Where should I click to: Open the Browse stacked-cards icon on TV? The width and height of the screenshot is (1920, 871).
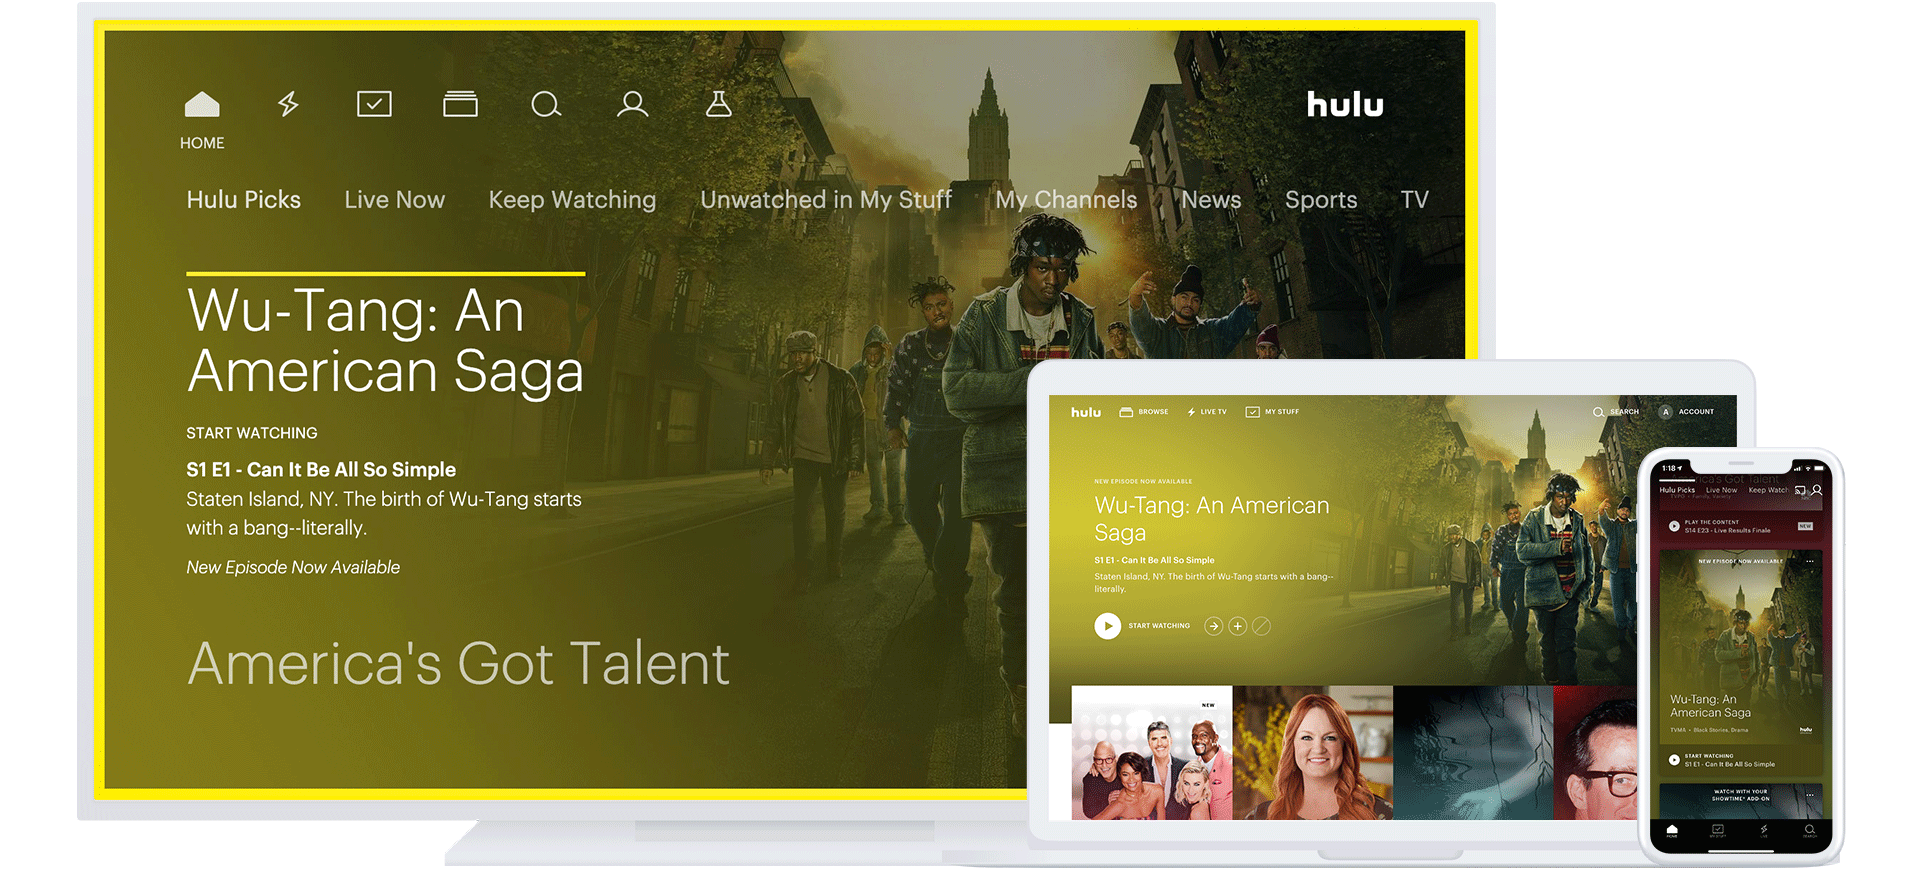coord(460,104)
